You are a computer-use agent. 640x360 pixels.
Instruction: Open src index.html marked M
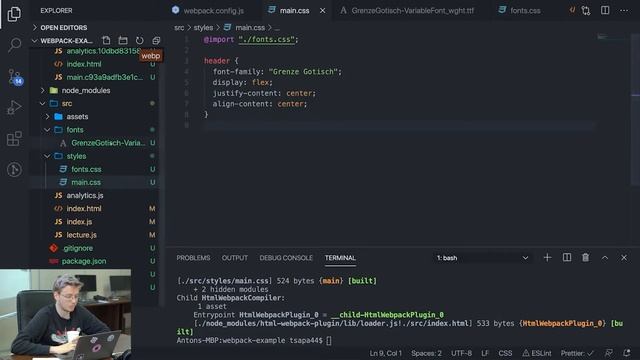[84, 209]
